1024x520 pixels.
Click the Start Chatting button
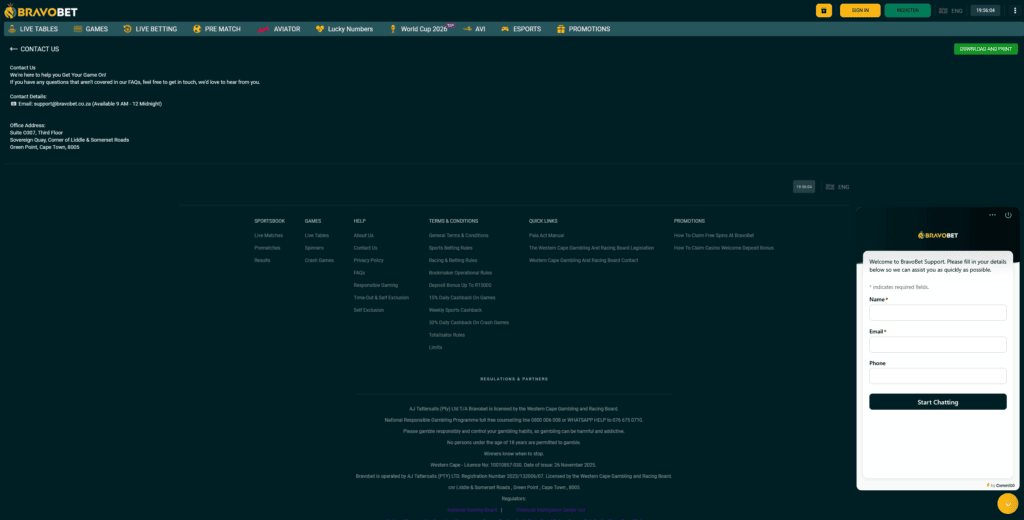(937, 402)
